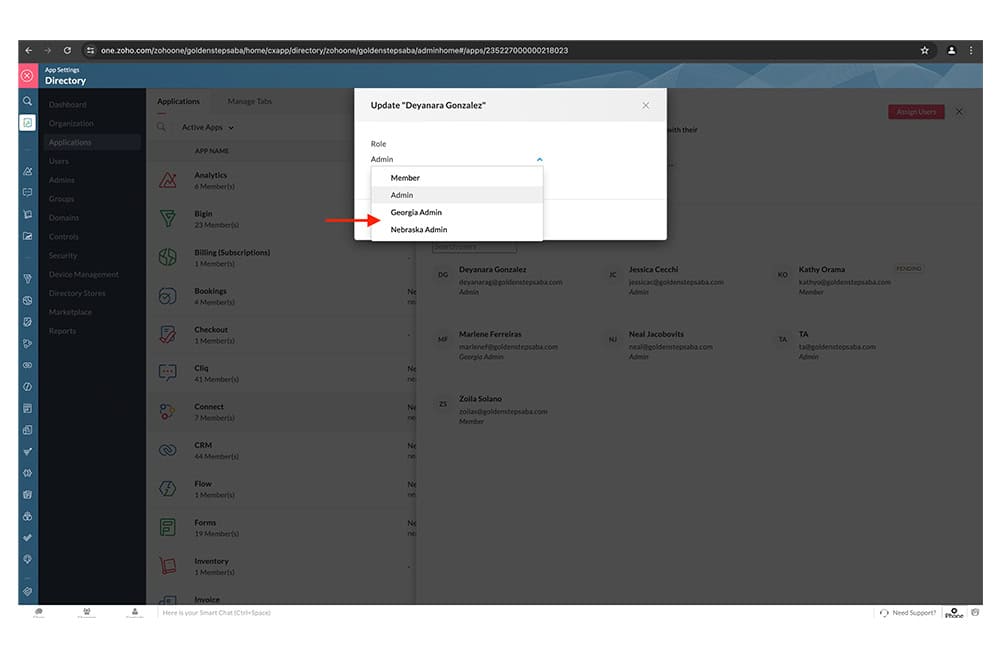1000x658 pixels.
Task: Click the Analytics app icon in the list
Action: 168,180
